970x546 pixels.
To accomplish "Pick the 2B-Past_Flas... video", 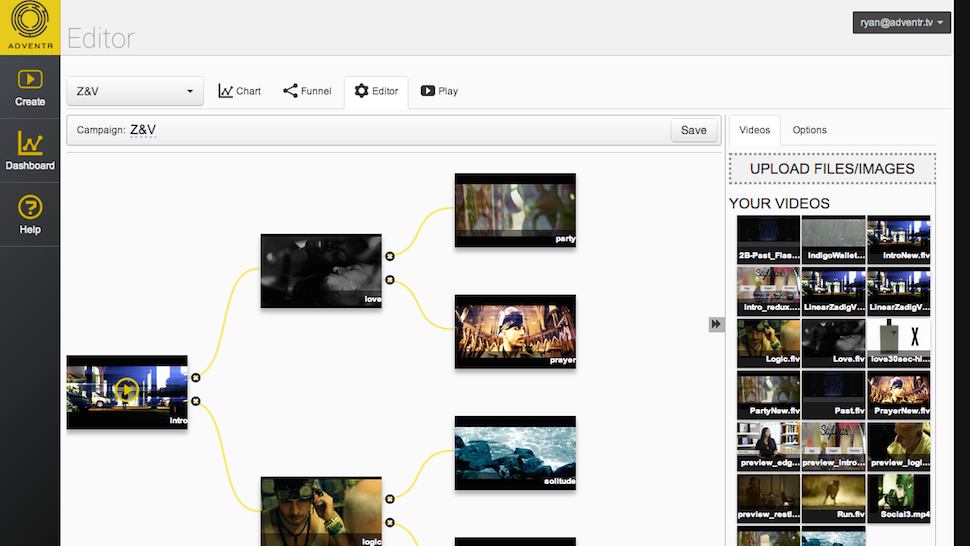I will [x=768, y=240].
